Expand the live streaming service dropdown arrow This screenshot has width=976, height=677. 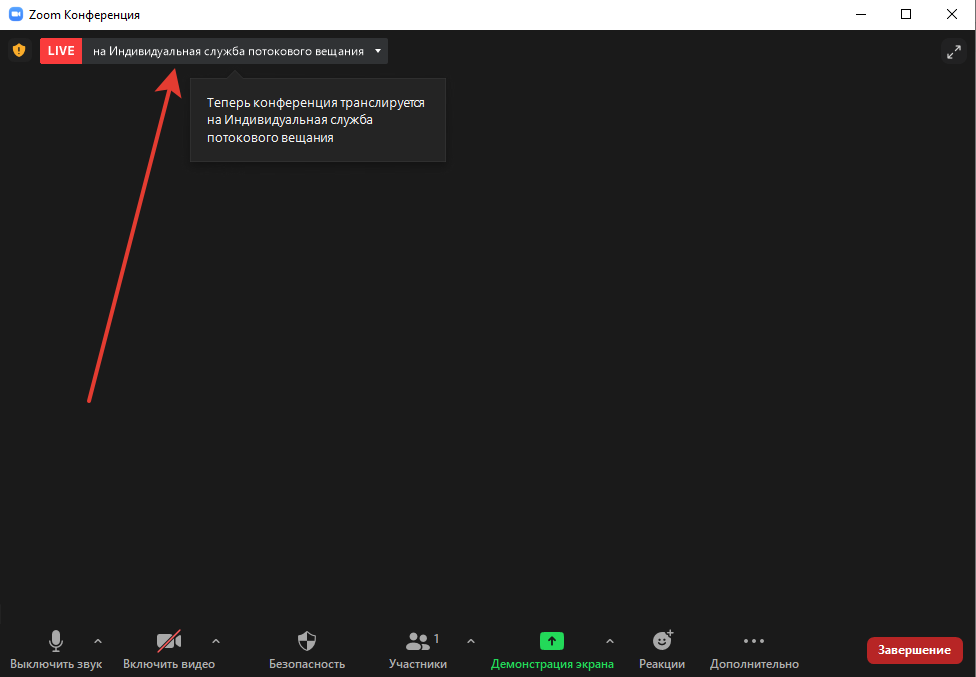(378, 51)
